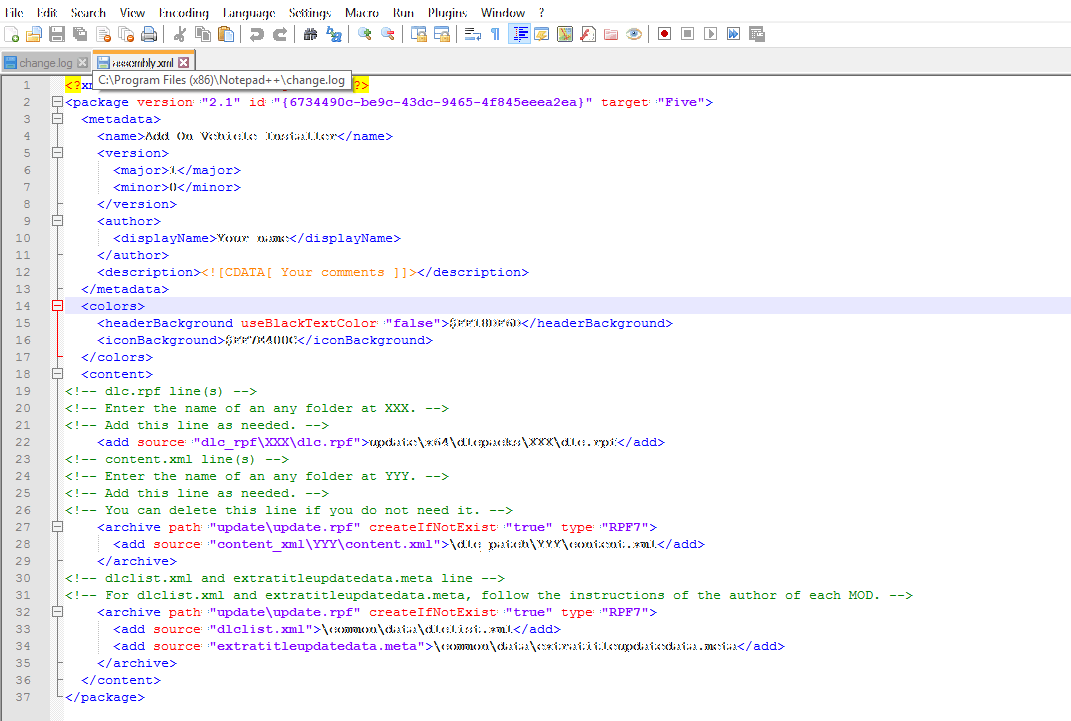Toggle word wrap in the toolbar

coord(472,34)
